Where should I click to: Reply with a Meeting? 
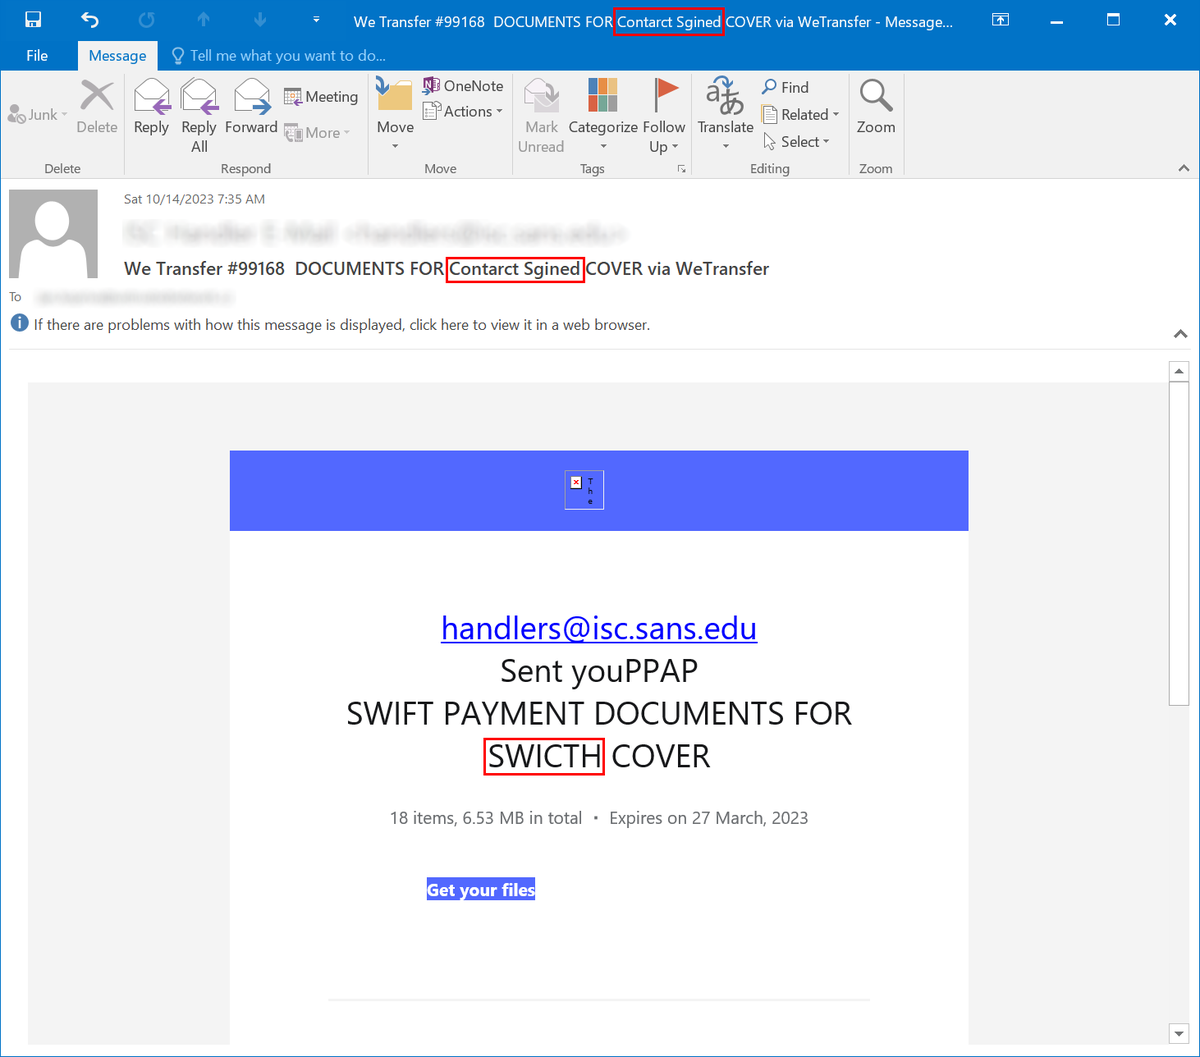(321, 97)
